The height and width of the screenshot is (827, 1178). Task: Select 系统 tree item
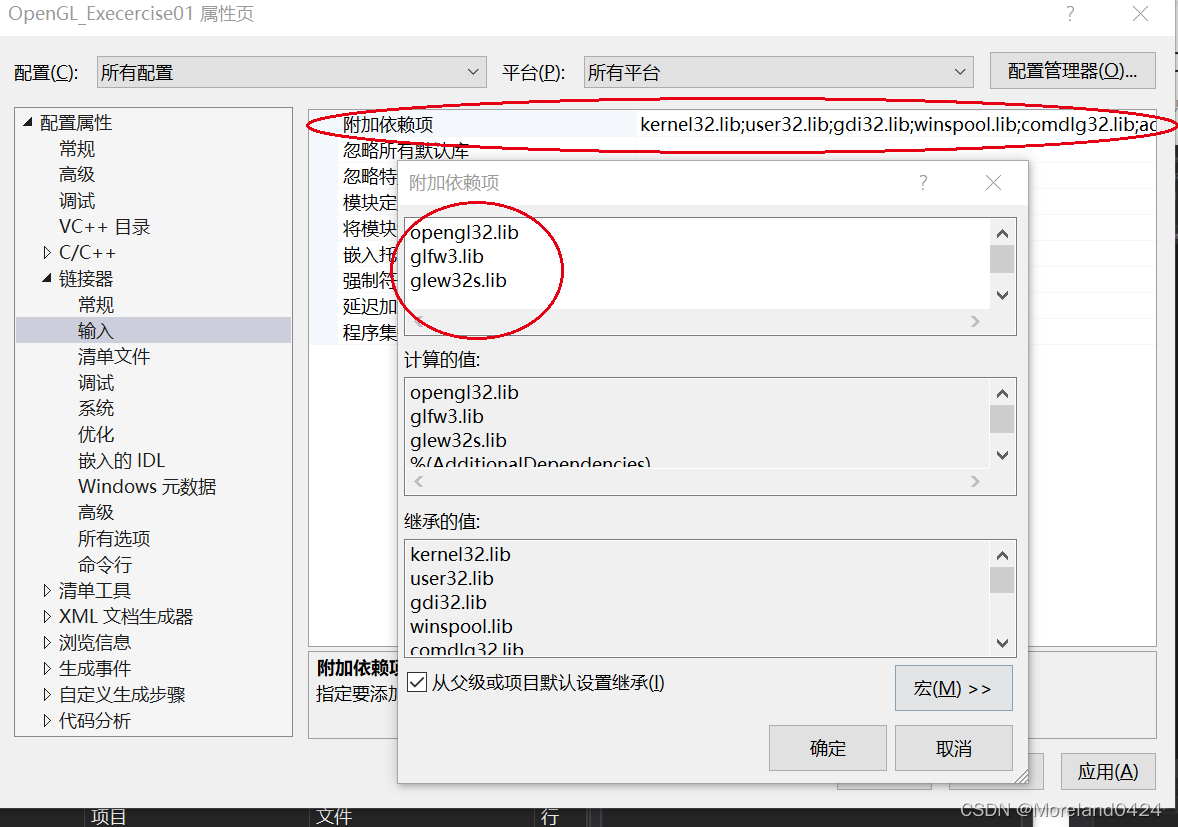[96, 408]
